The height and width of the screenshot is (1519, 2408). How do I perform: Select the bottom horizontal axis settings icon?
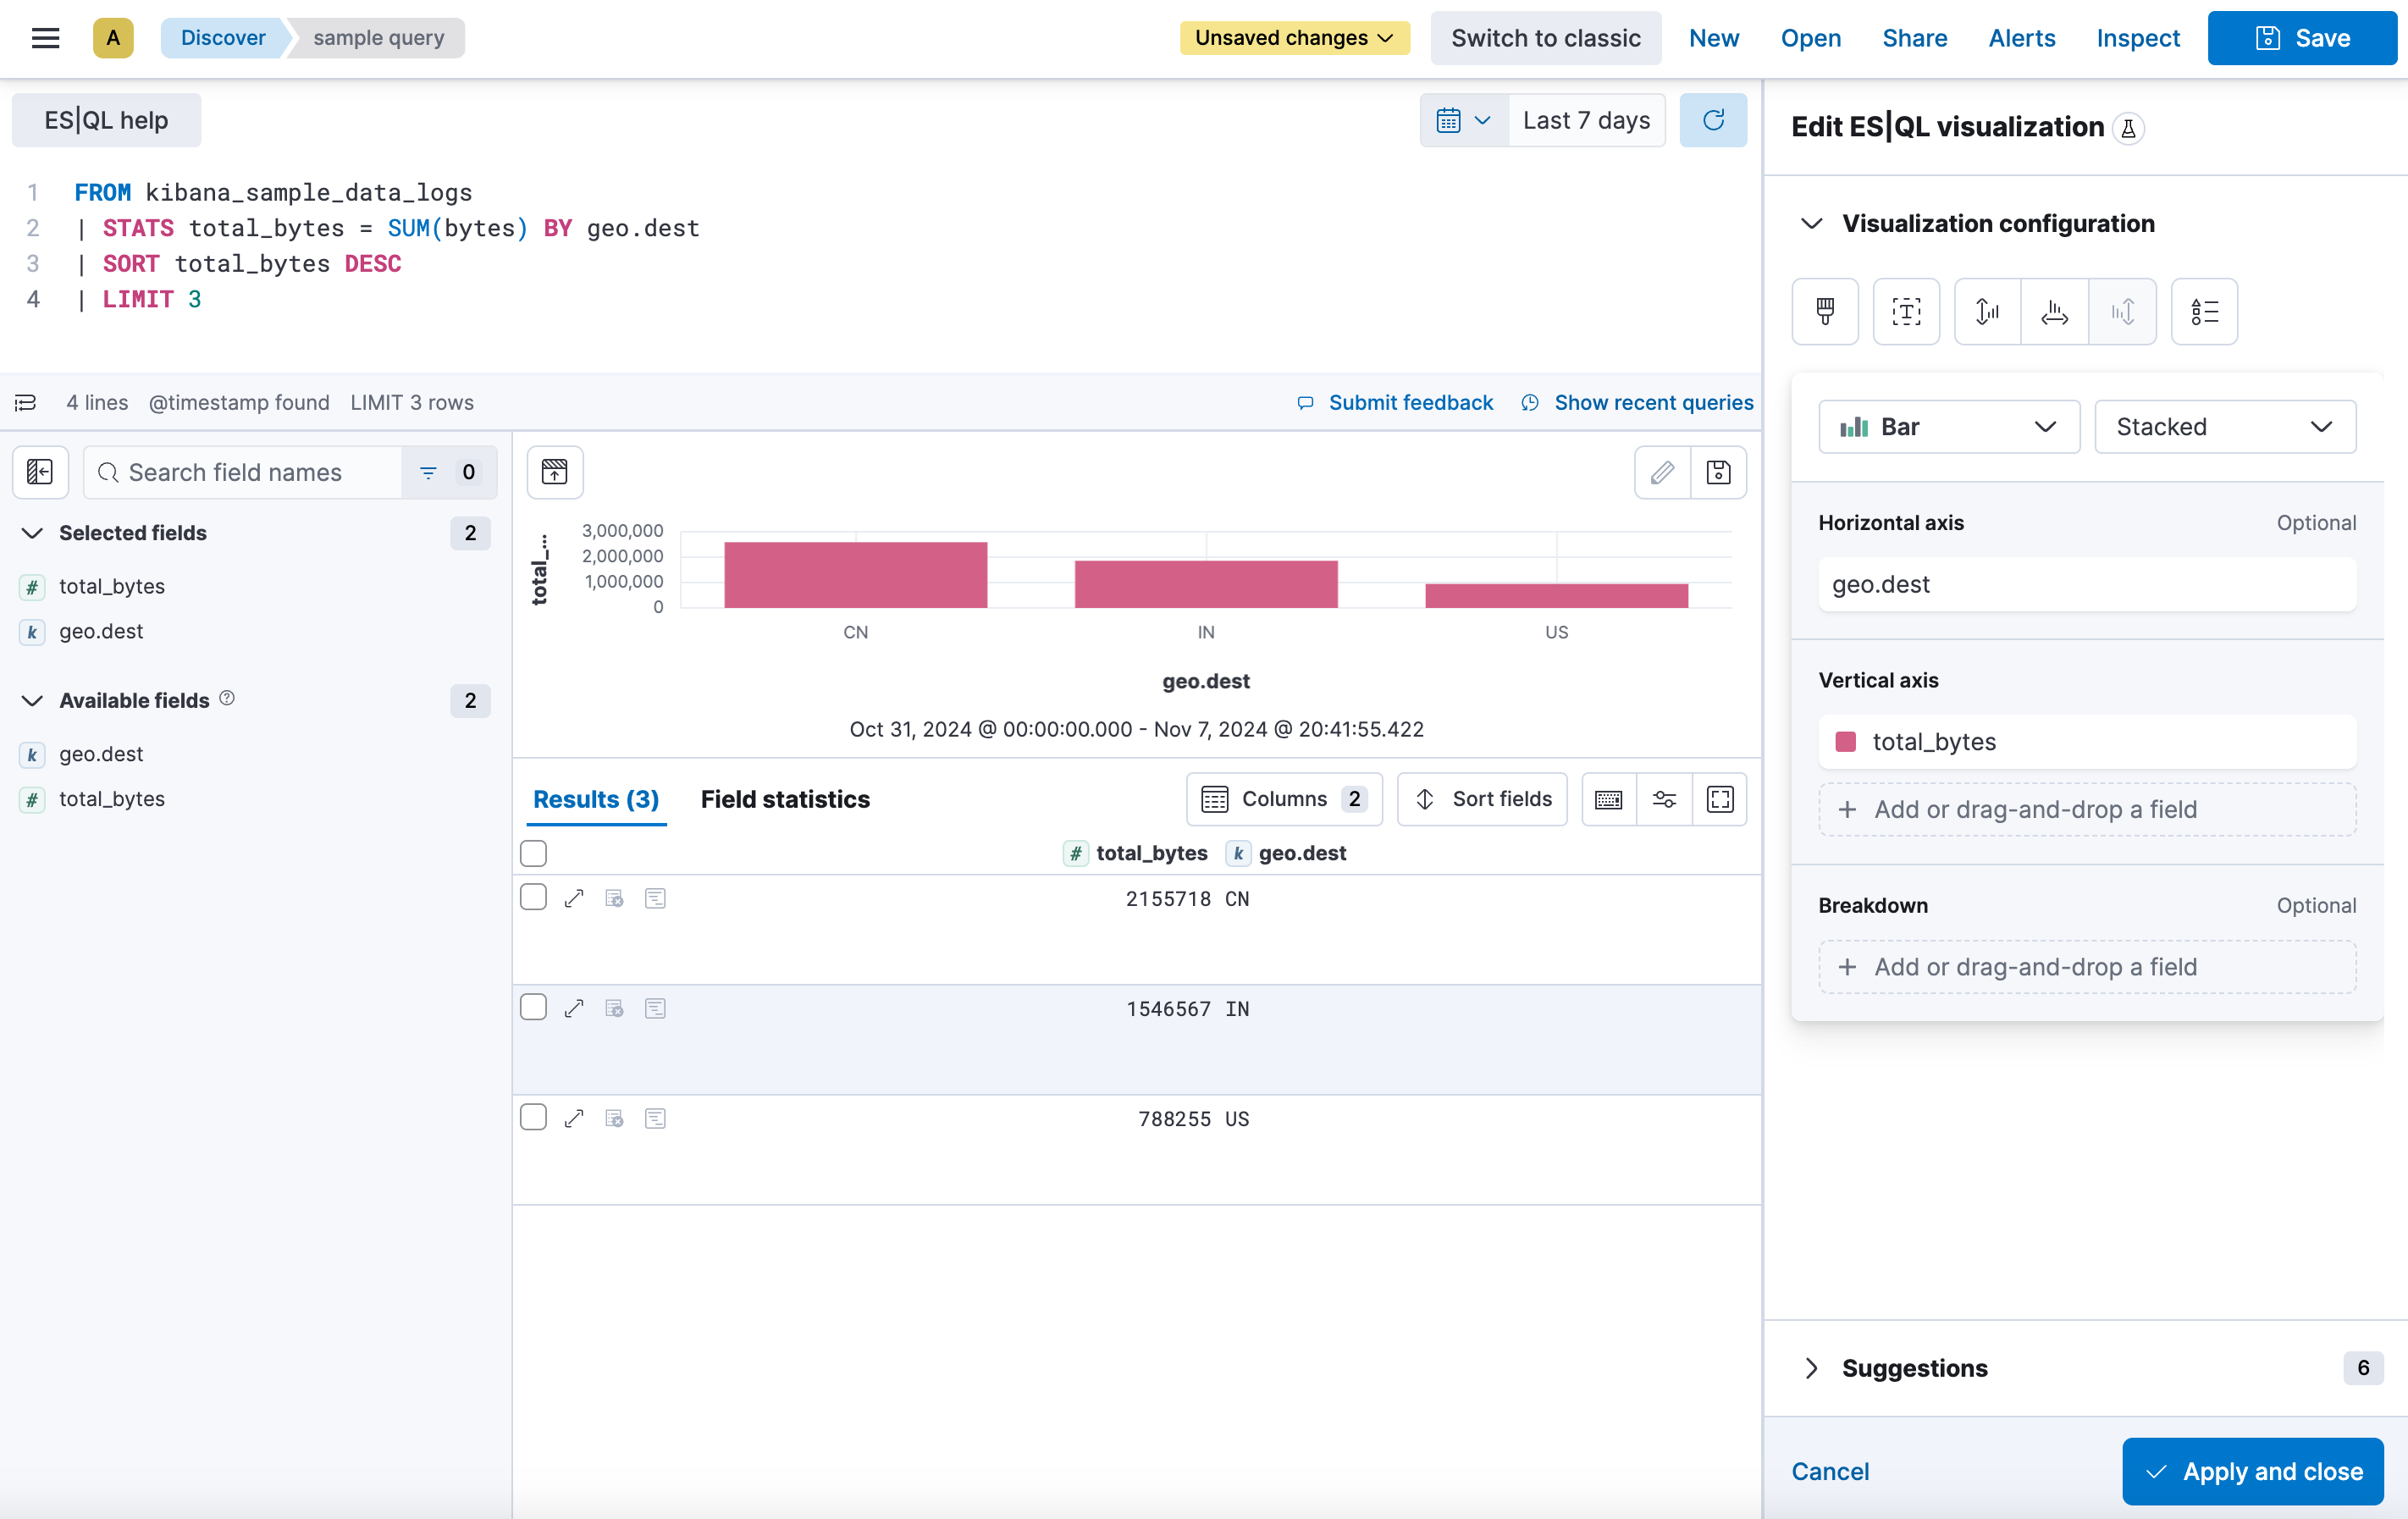click(x=2054, y=311)
